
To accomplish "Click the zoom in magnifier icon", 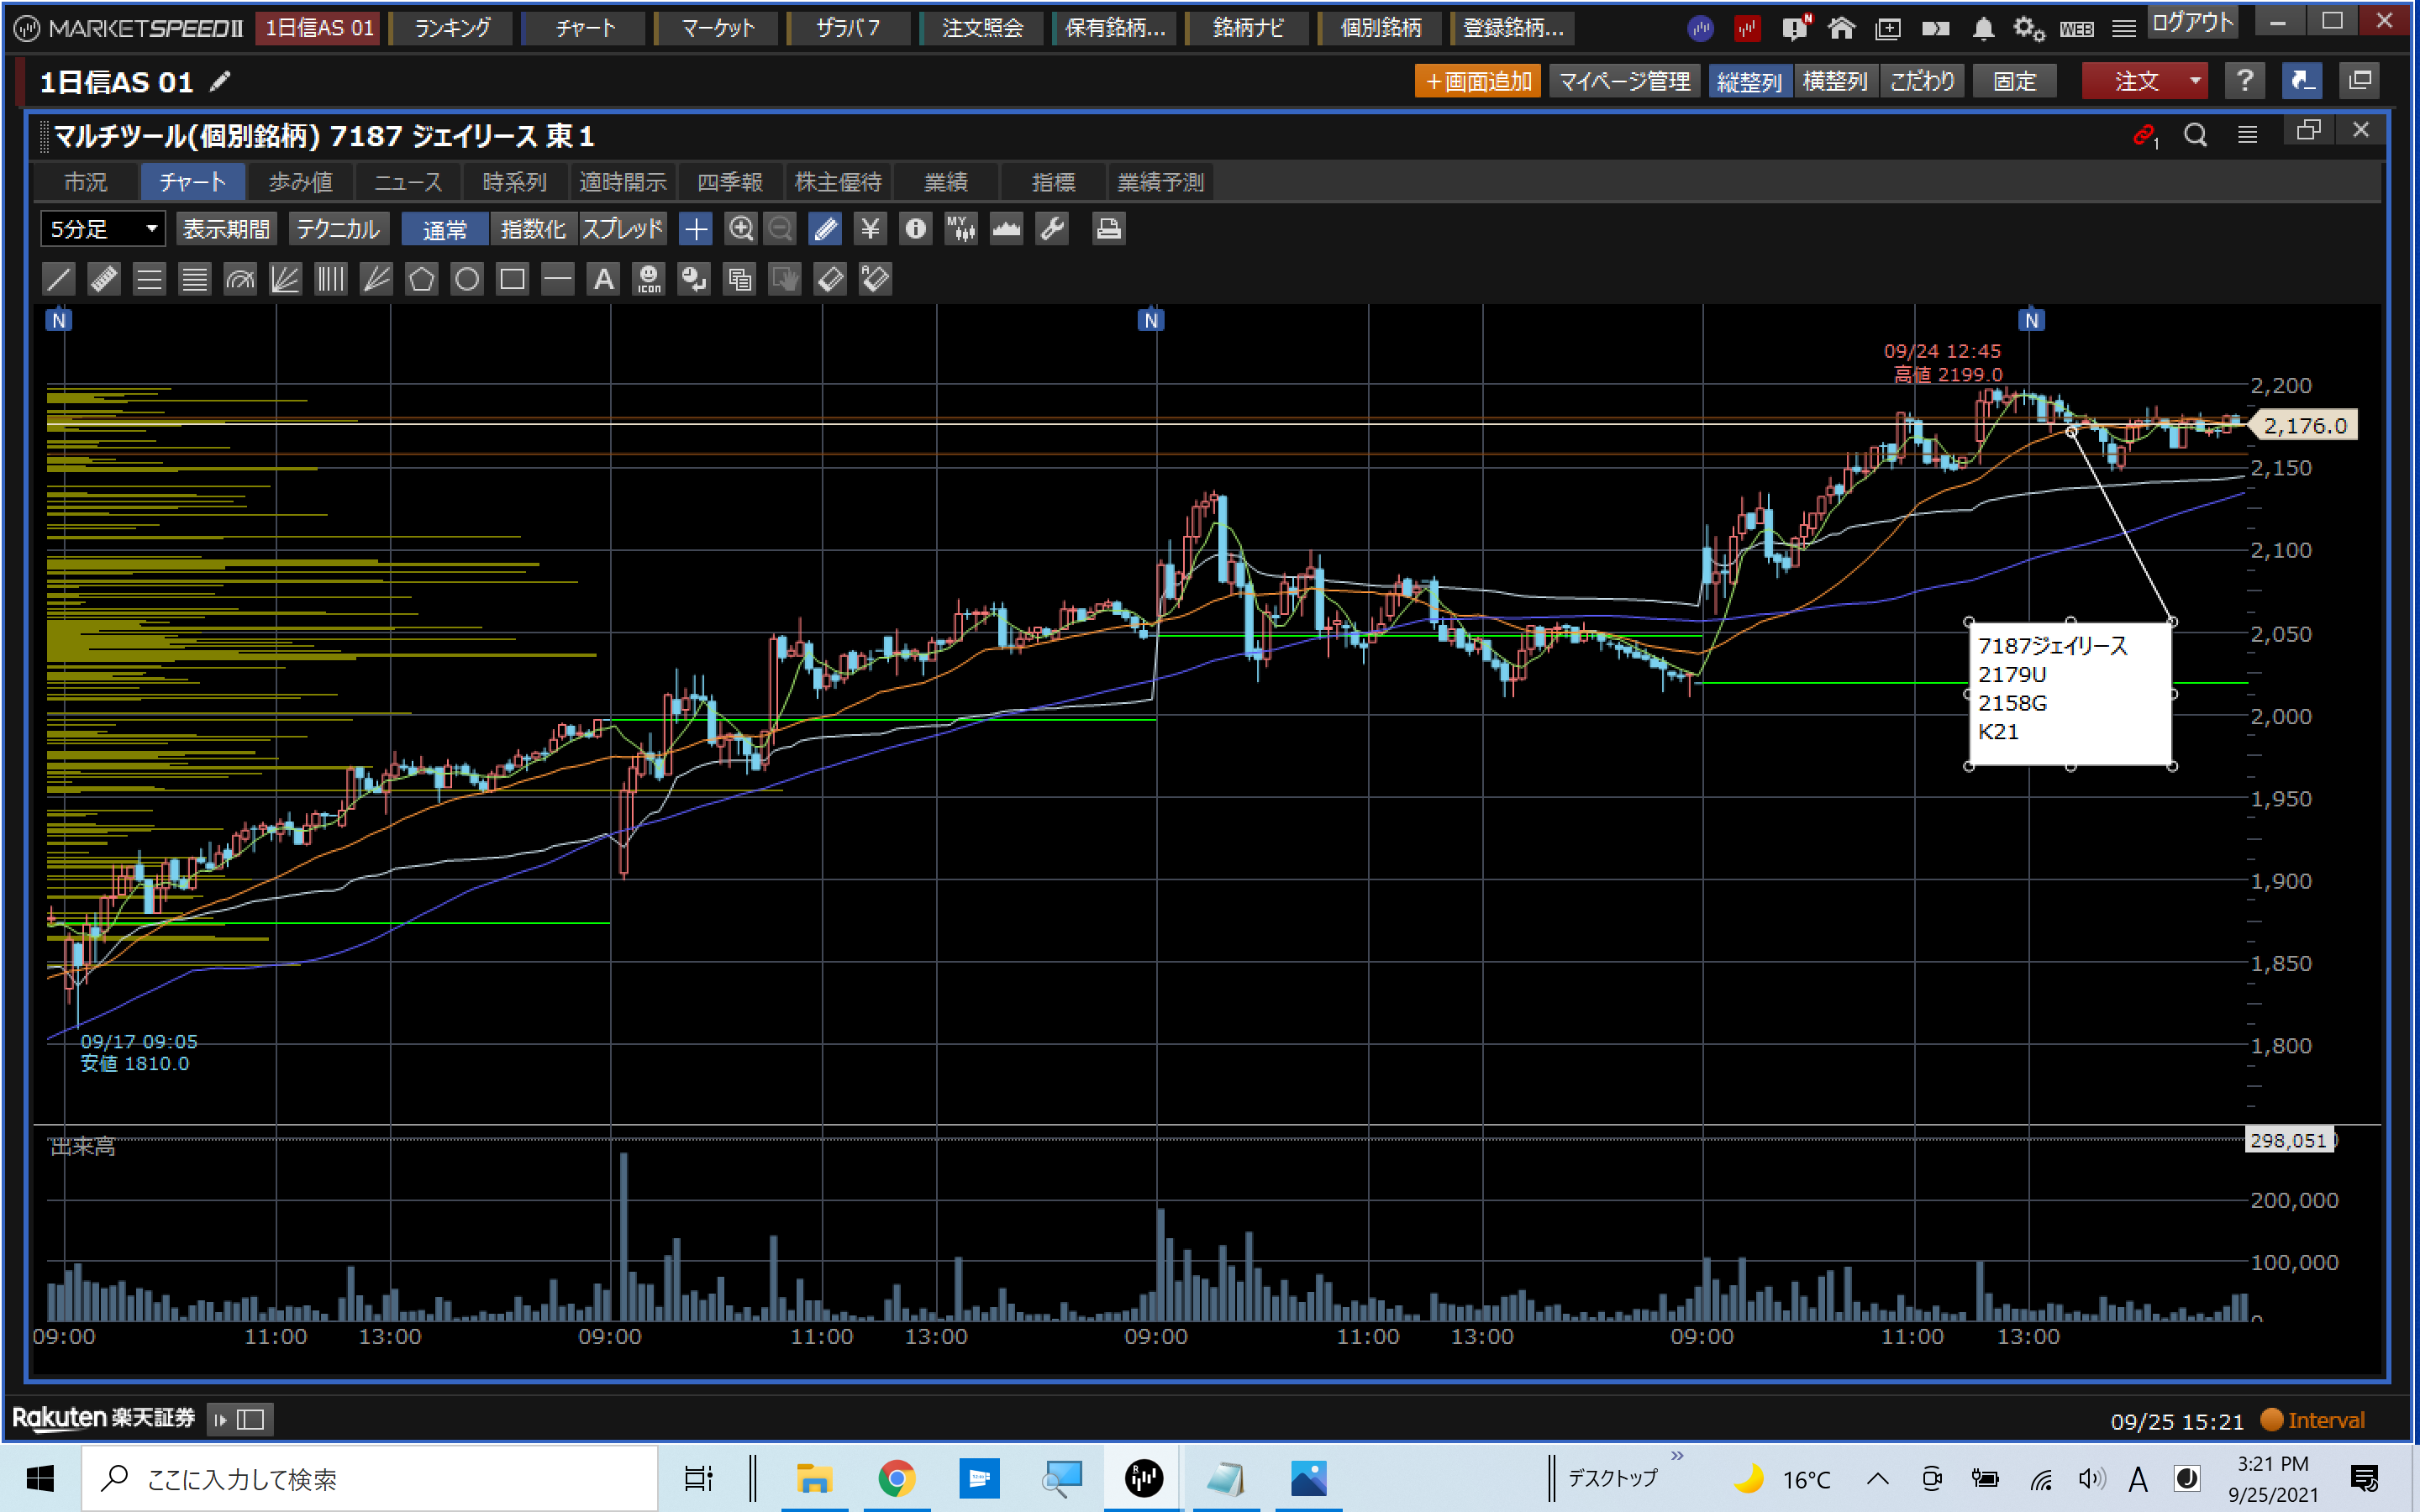I will click(740, 229).
